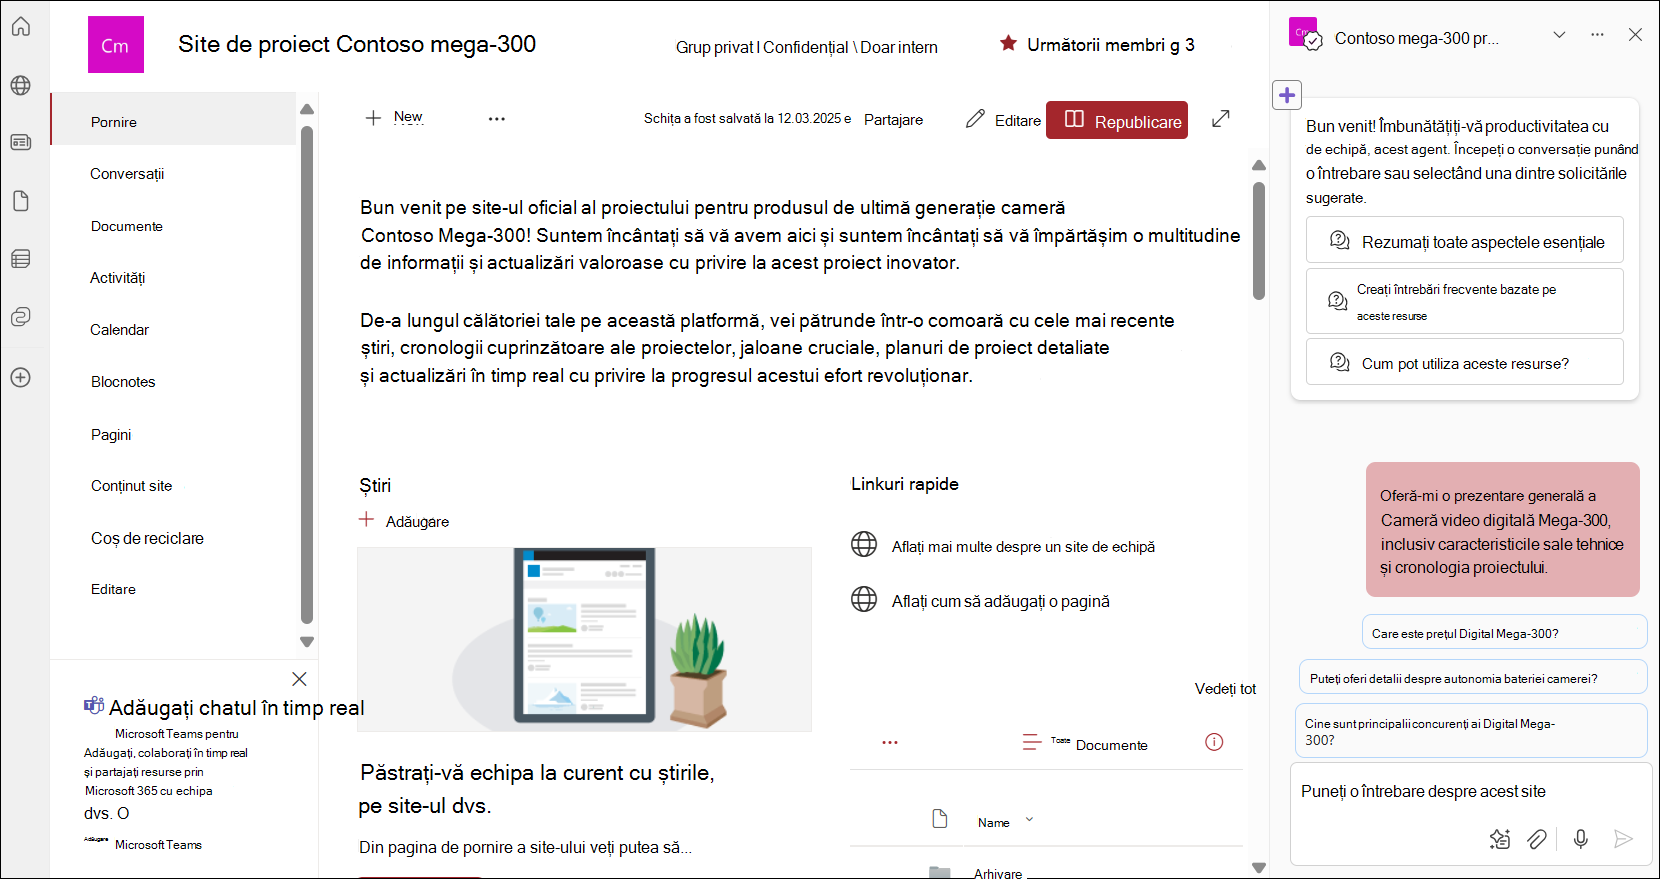Image resolution: width=1660 pixels, height=879 pixels.
Task: Open the news feed icon in app bar
Action: tap(21, 142)
